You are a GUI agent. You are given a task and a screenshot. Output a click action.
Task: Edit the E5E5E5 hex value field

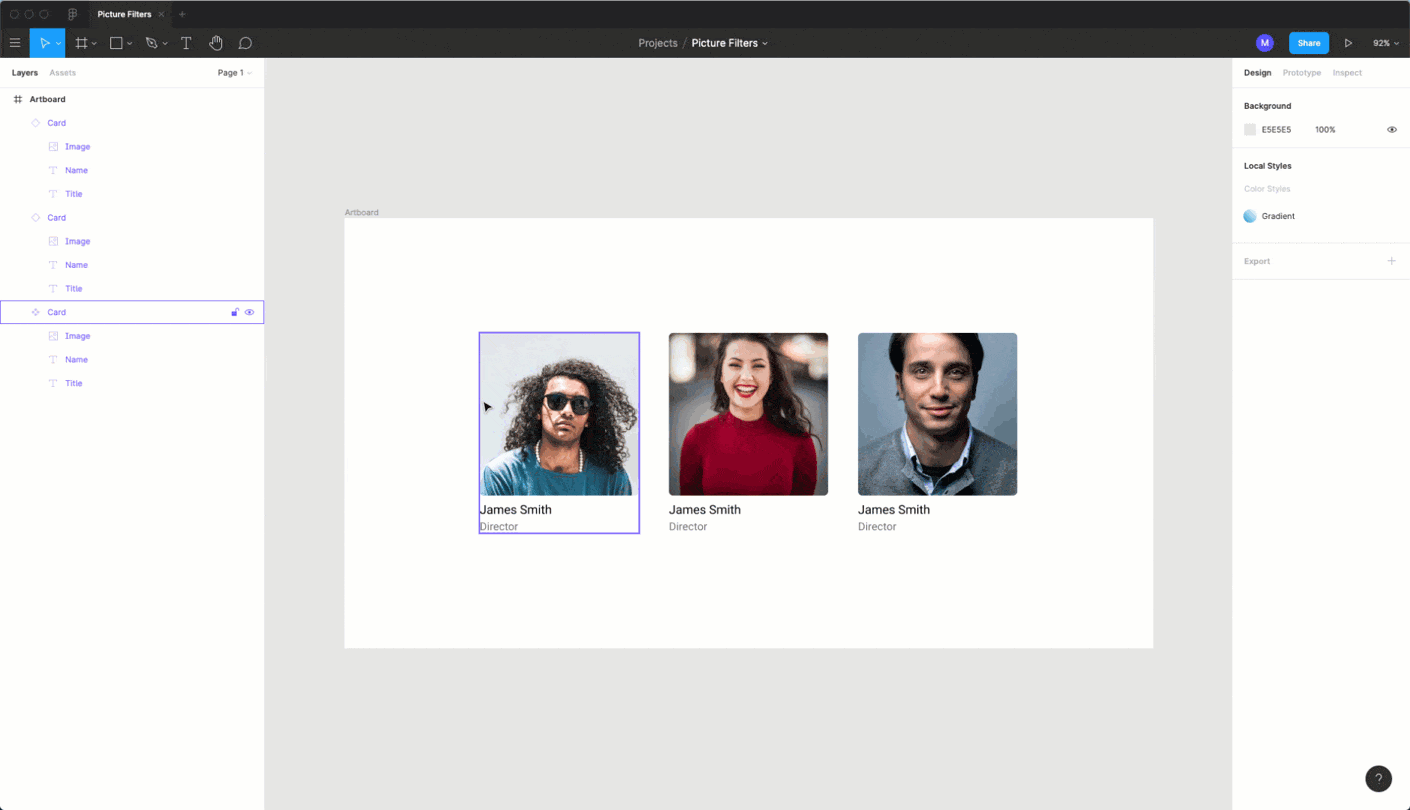pos(1276,130)
